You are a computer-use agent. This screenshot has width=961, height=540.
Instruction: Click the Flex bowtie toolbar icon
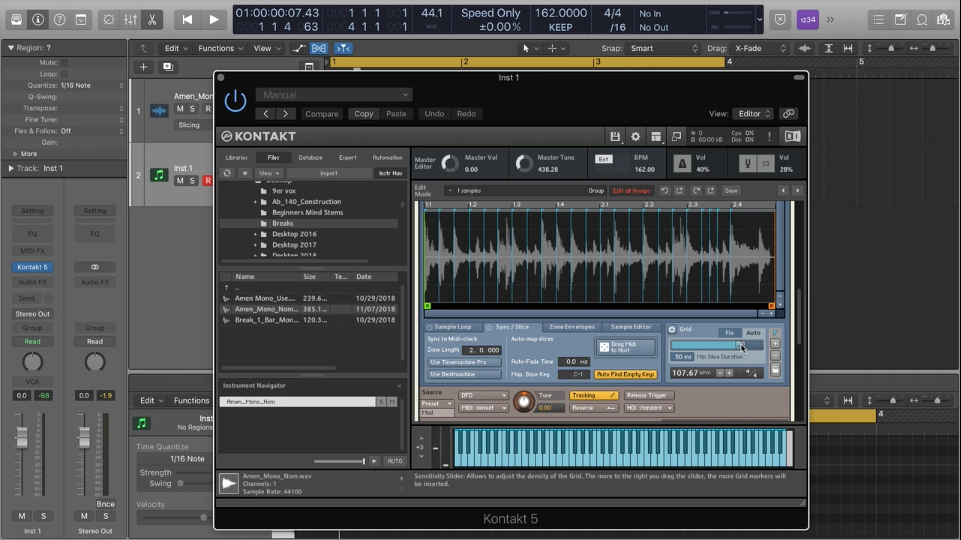point(319,48)
